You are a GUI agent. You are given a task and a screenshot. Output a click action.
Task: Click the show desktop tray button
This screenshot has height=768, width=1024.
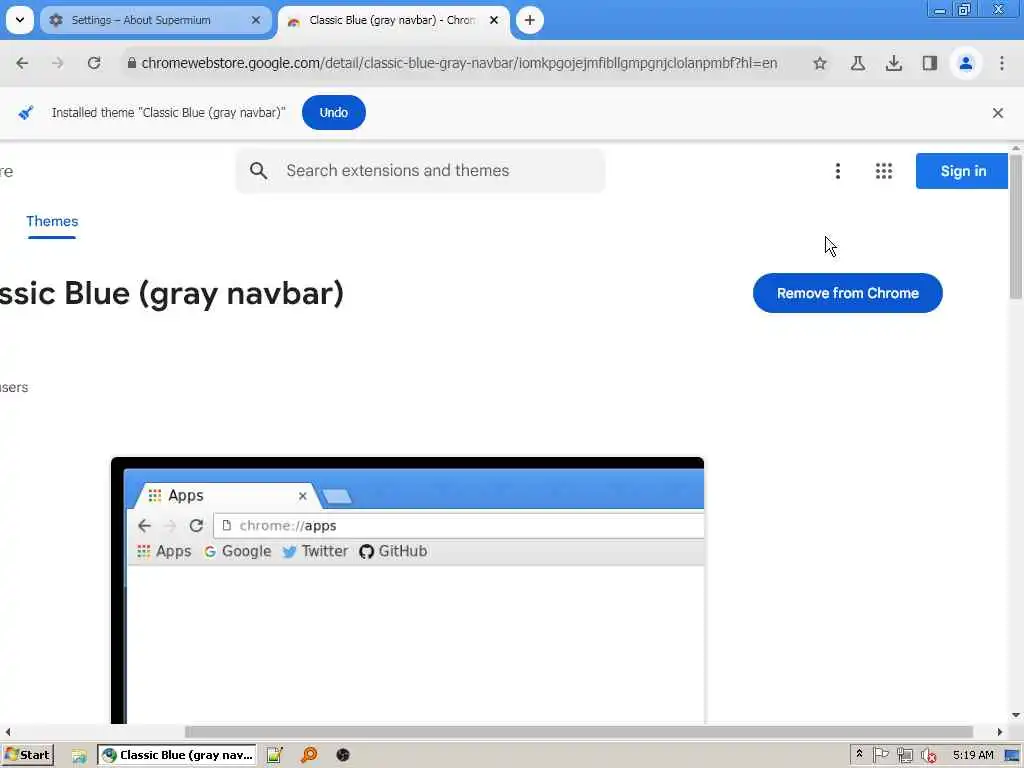point(1013,756)
